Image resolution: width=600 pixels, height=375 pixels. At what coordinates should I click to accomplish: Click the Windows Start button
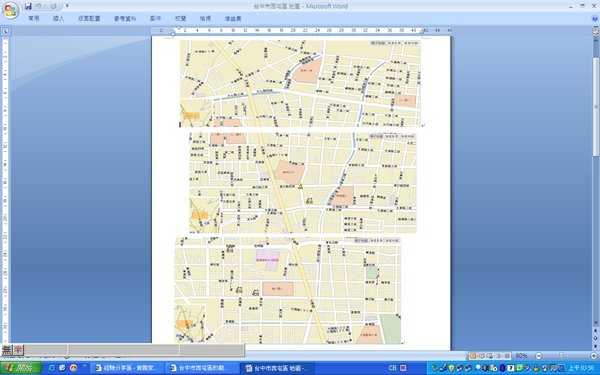[x=21, y=368]
